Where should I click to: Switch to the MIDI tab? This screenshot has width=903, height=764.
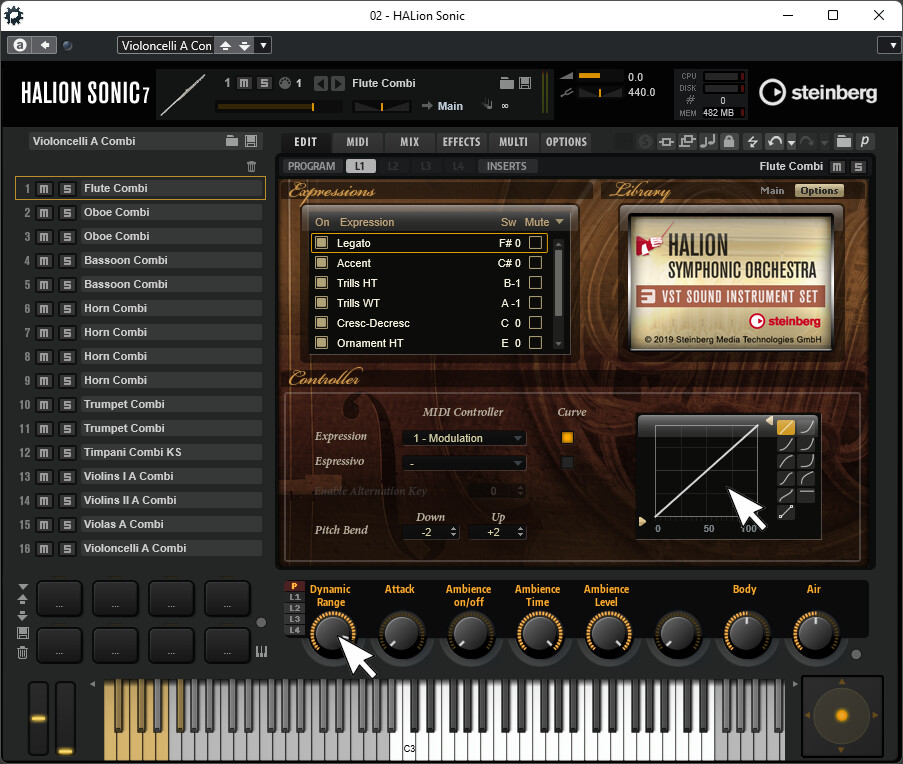pyautogui.click(x=357, y=142)
